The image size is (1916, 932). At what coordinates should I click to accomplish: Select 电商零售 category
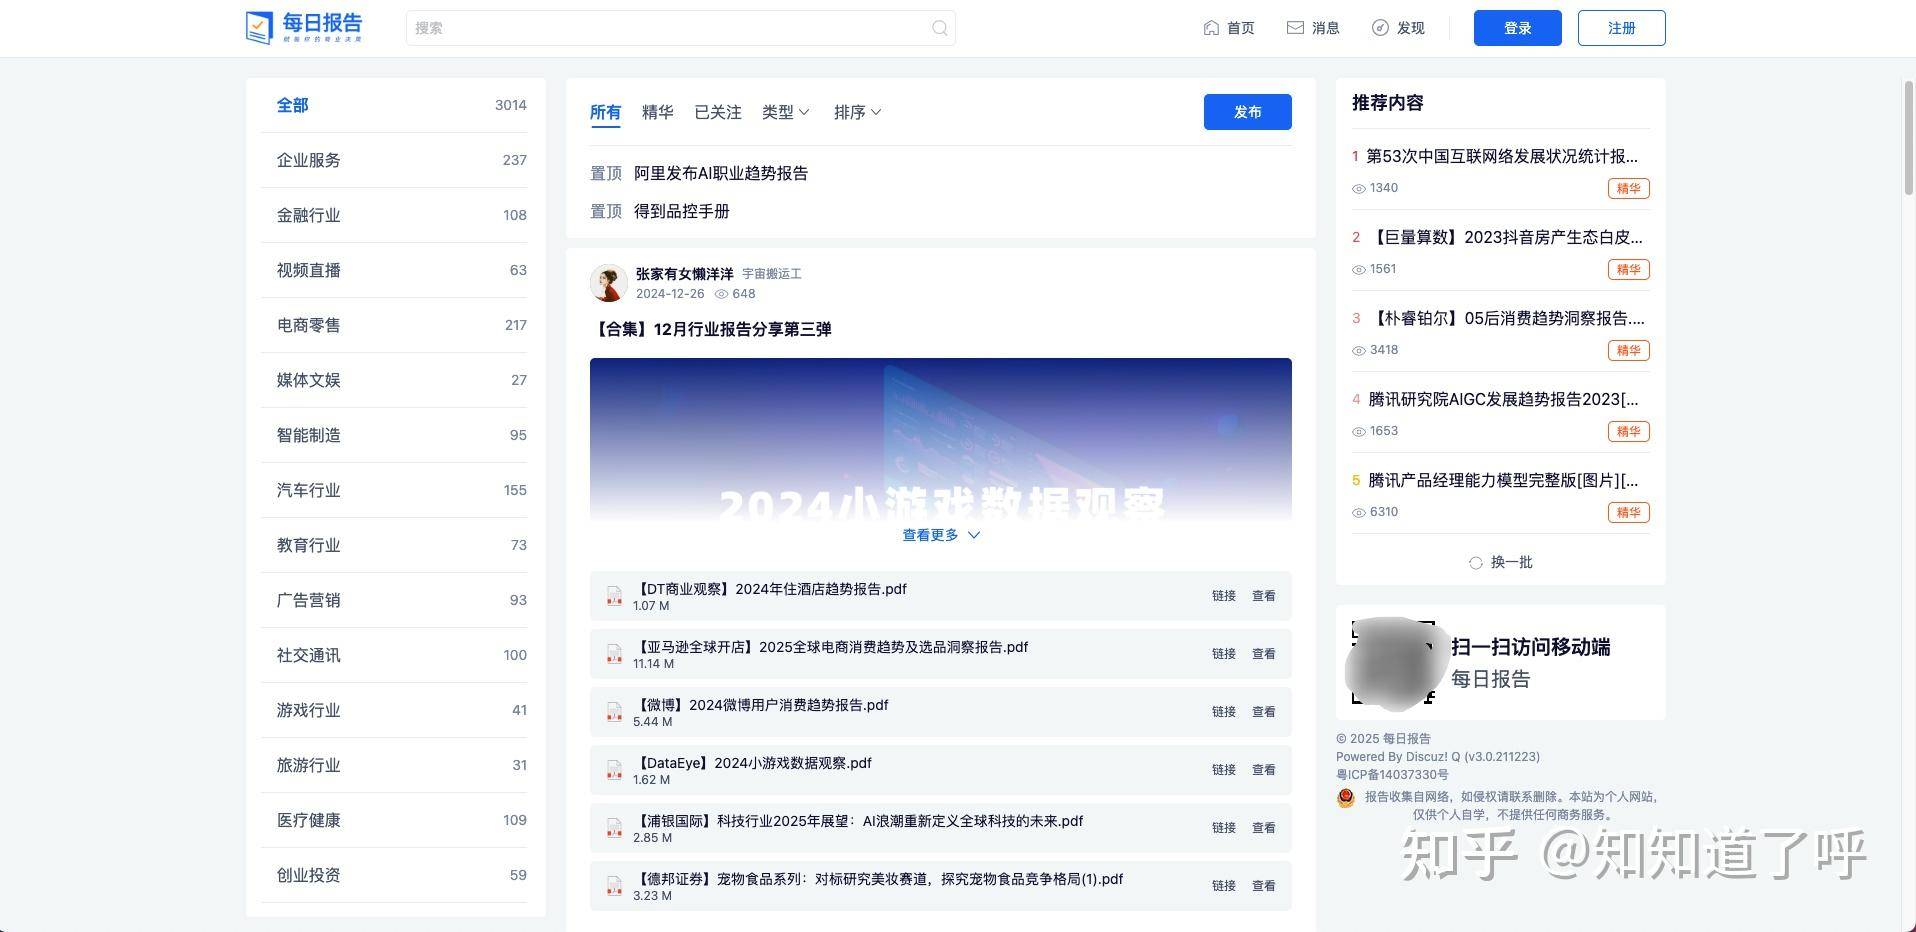coord(395,325)
